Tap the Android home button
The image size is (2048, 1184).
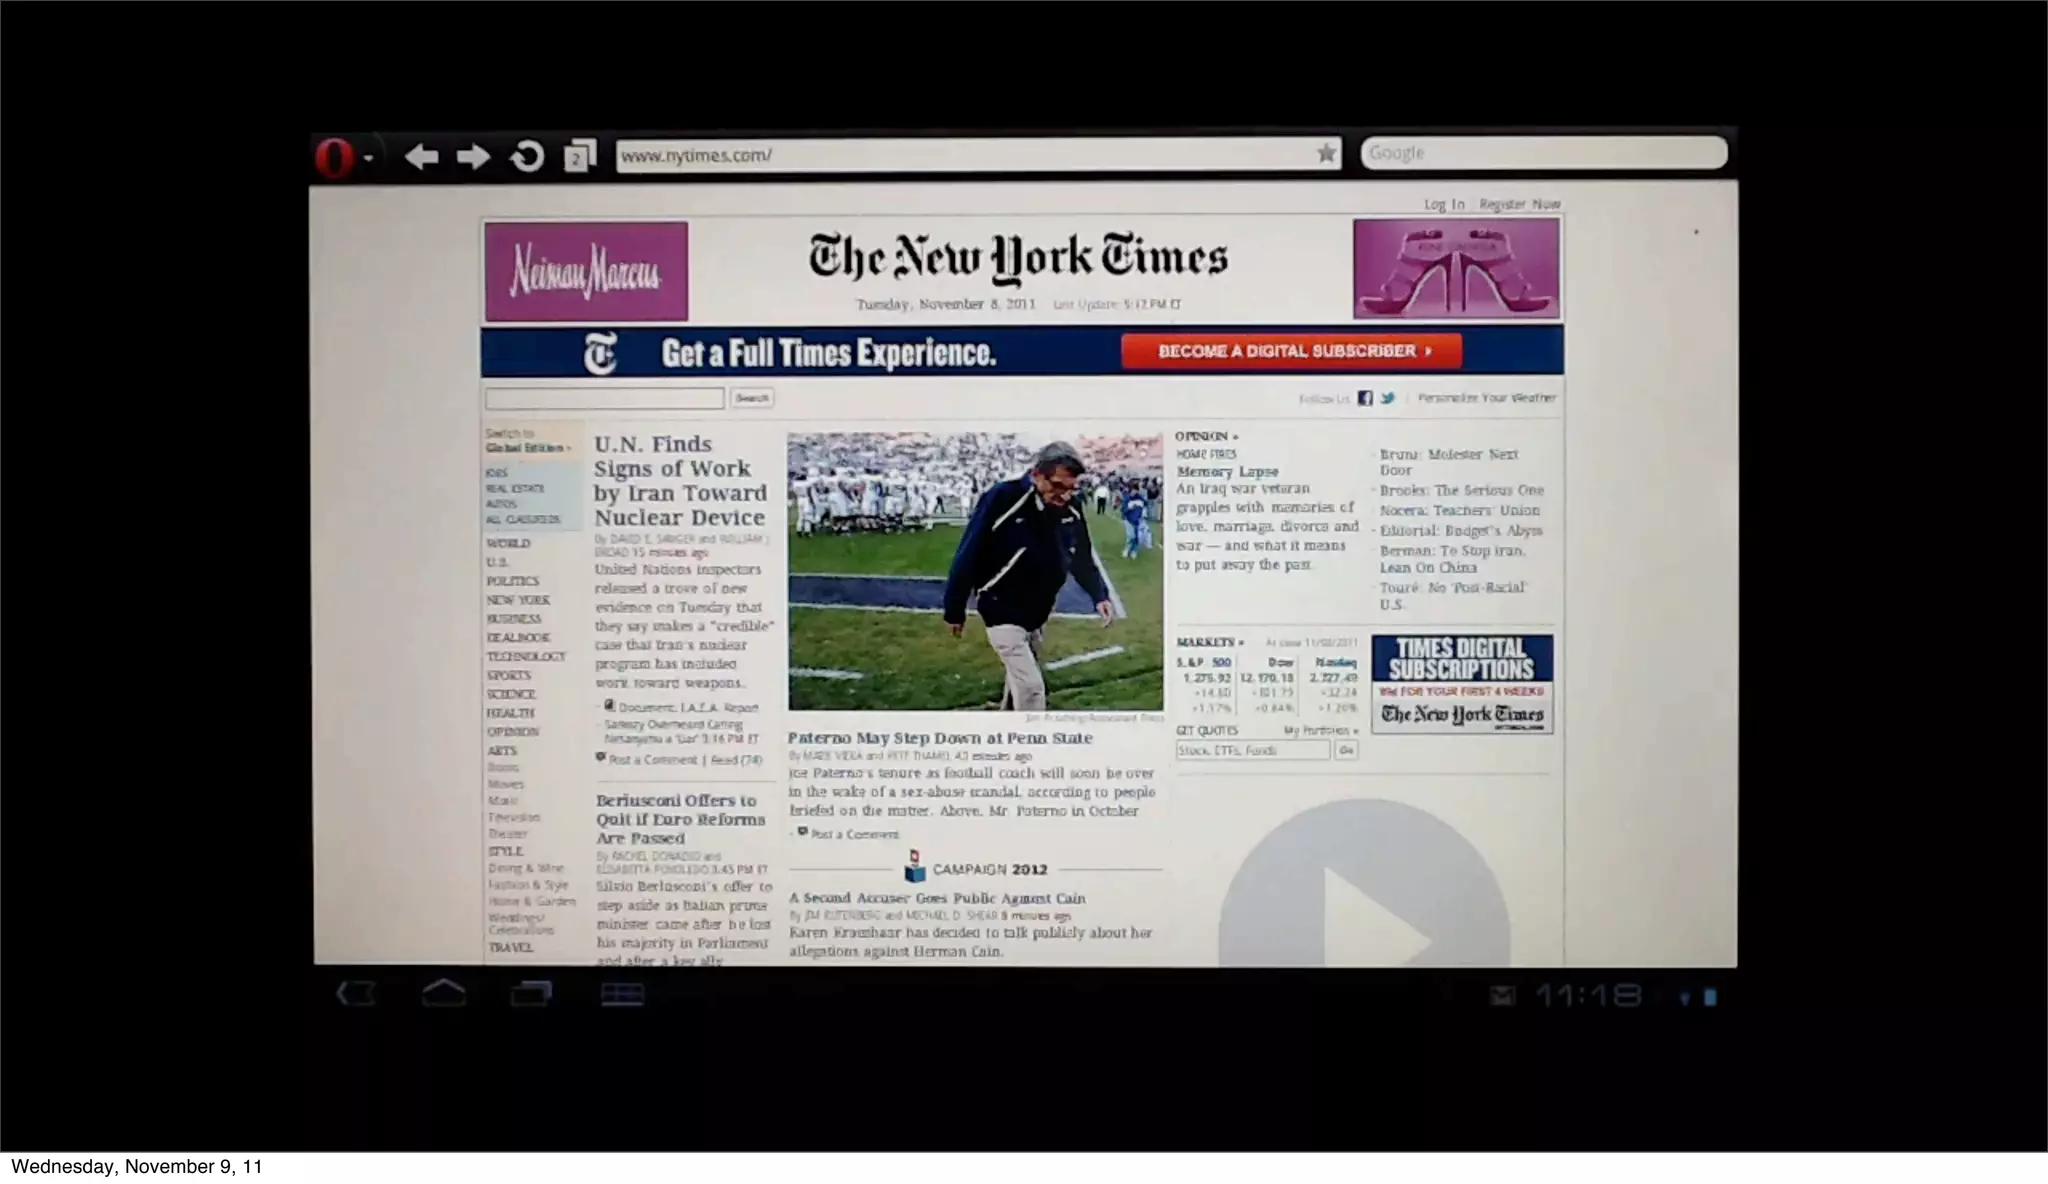click(x=444, y=993)
